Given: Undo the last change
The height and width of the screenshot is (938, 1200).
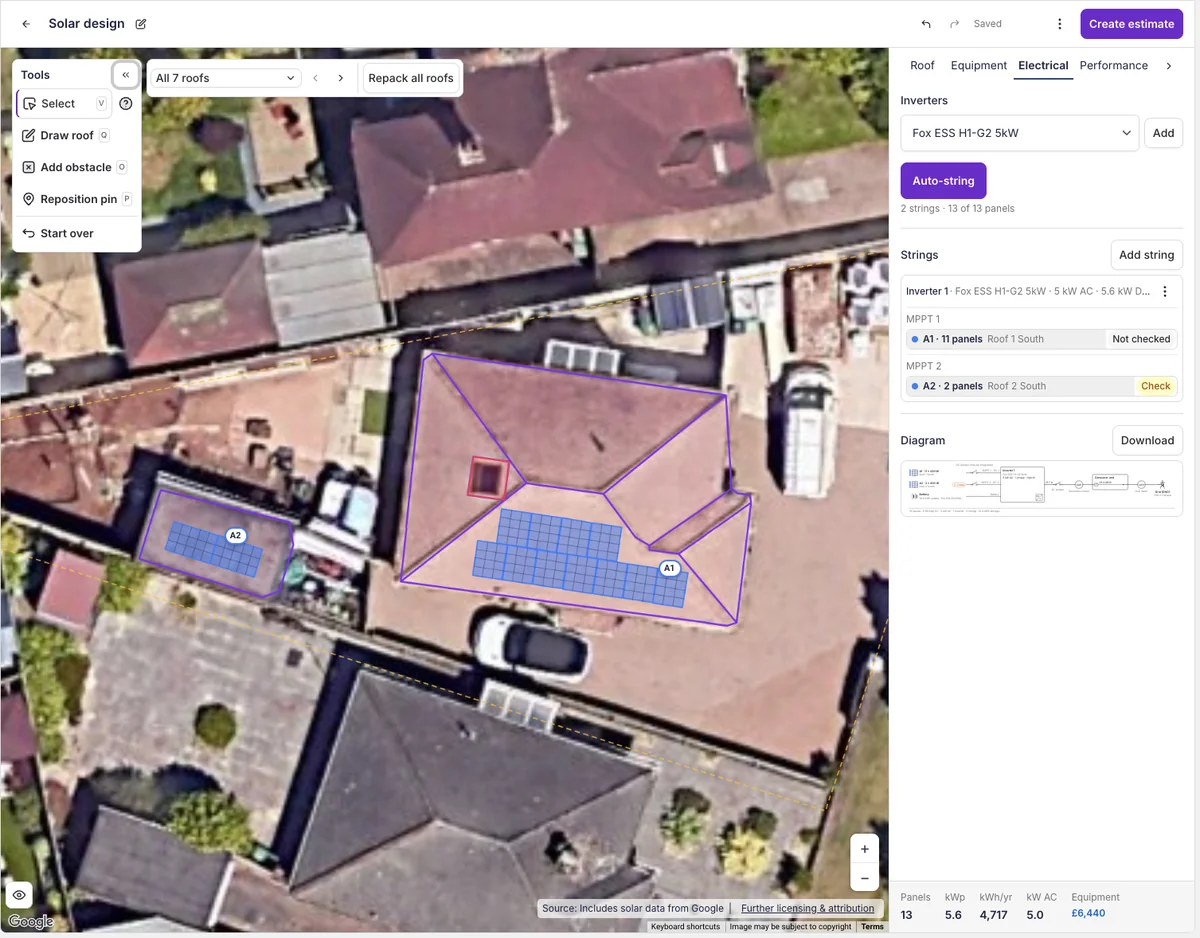Looking at the screenshot, I should (926, 24).
